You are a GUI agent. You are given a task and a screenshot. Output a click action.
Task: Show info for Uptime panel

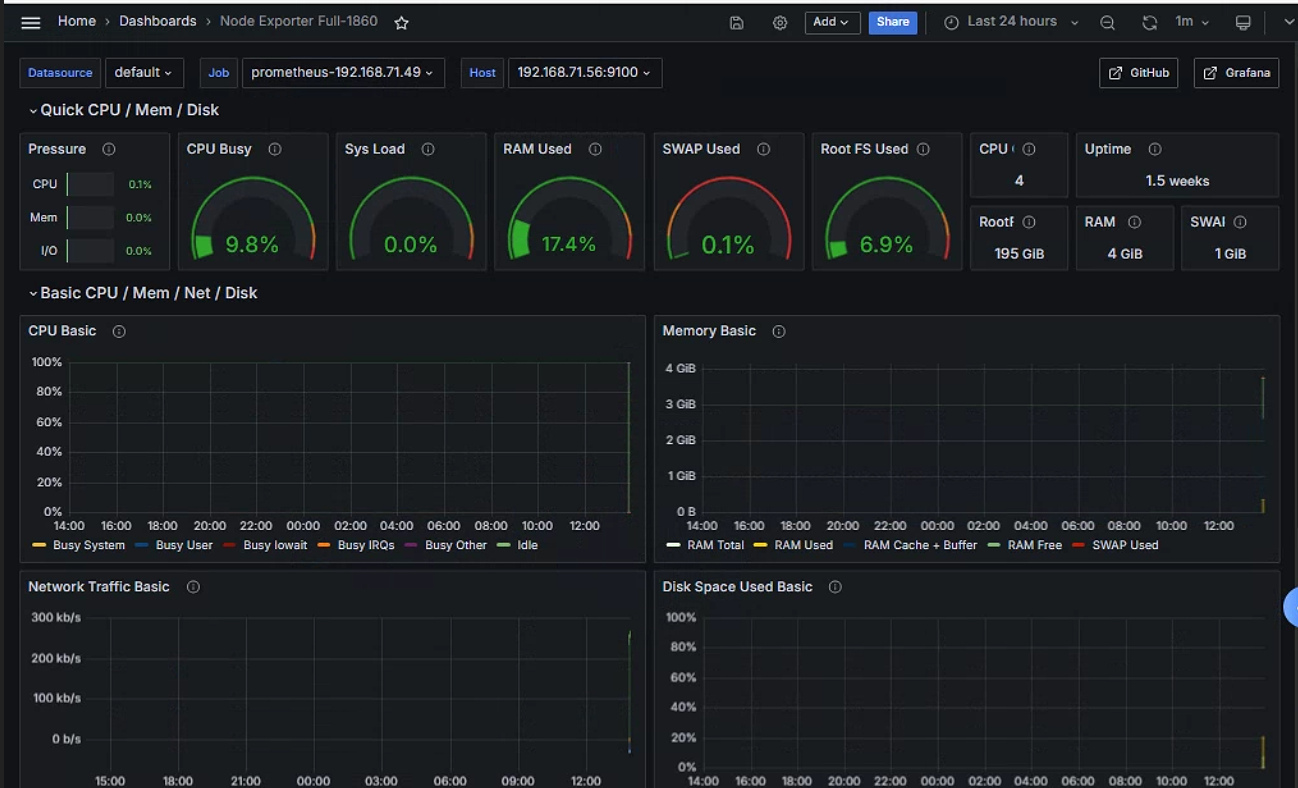coord(1155,149)
